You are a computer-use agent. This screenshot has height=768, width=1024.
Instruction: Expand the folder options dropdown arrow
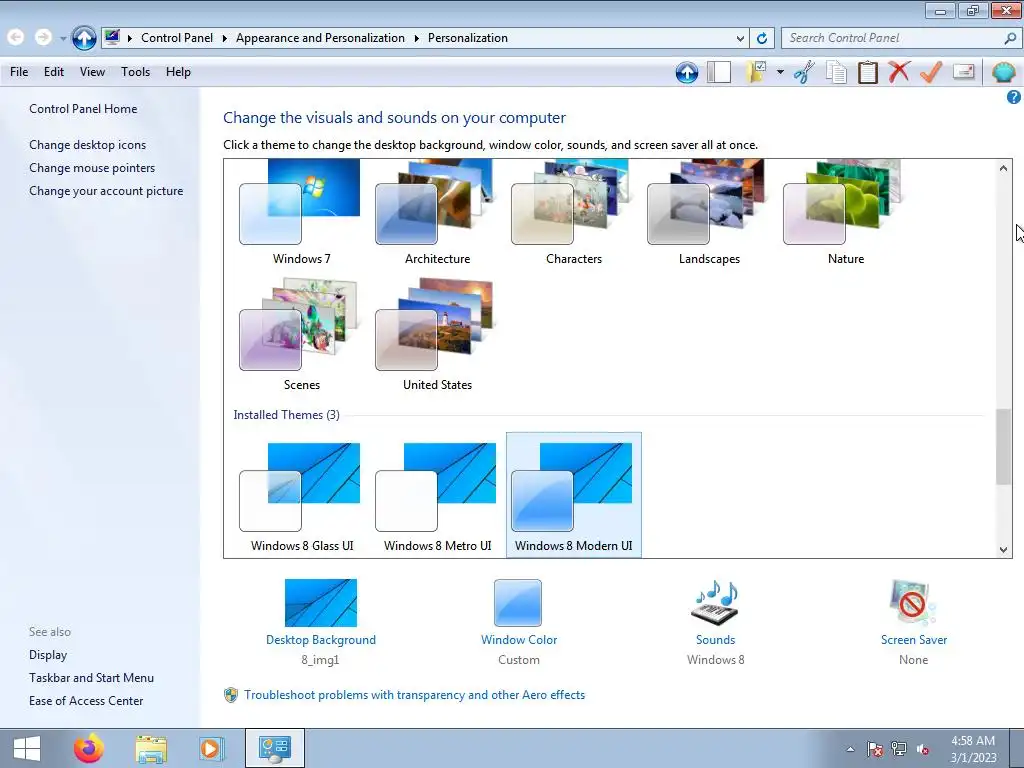[780, 72]
